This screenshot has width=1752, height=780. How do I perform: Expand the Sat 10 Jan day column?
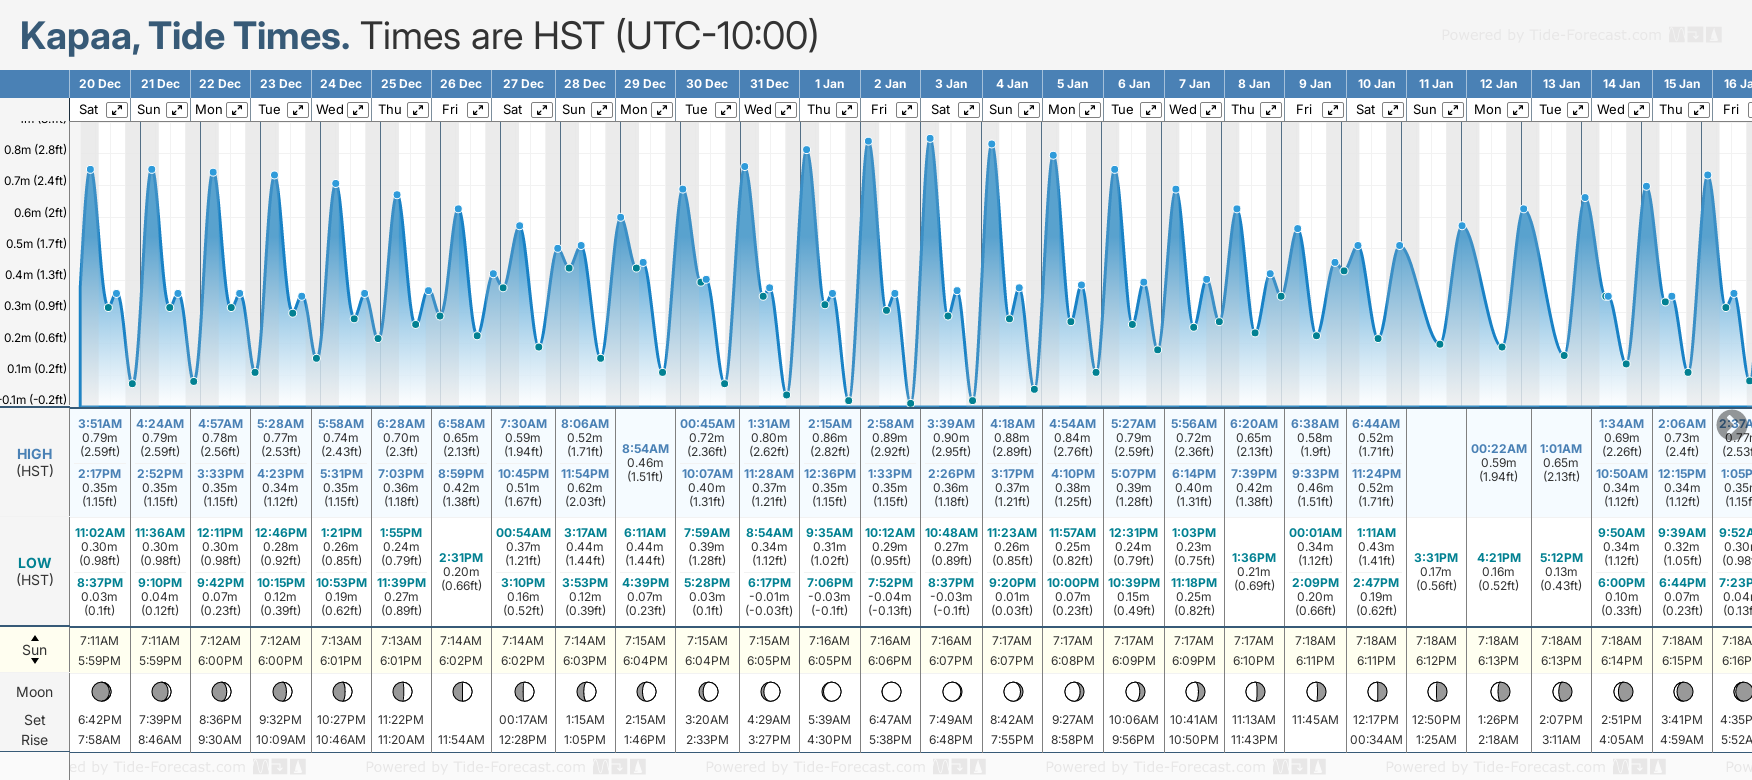(1392, 110)
